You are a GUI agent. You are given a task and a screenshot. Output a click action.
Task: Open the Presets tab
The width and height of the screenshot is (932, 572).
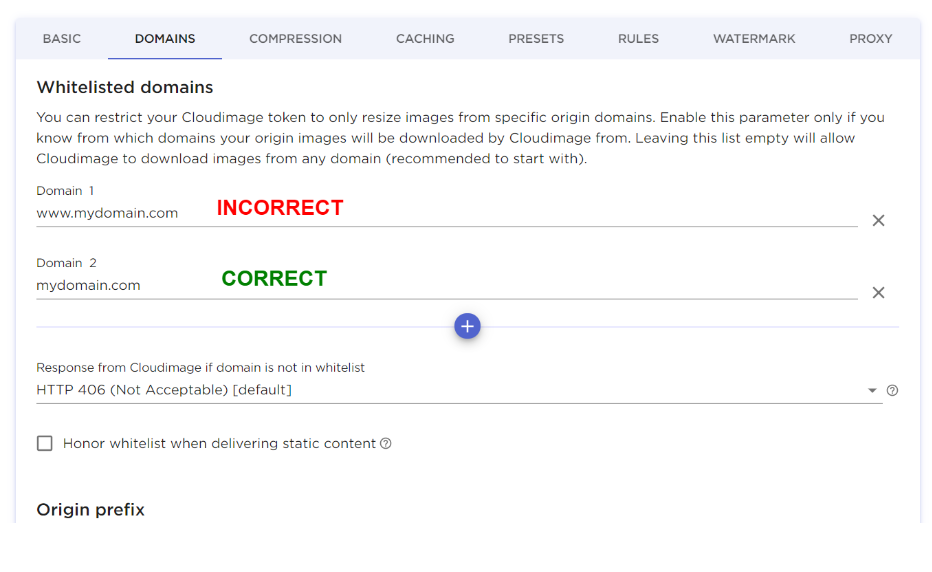pos(536,39)
